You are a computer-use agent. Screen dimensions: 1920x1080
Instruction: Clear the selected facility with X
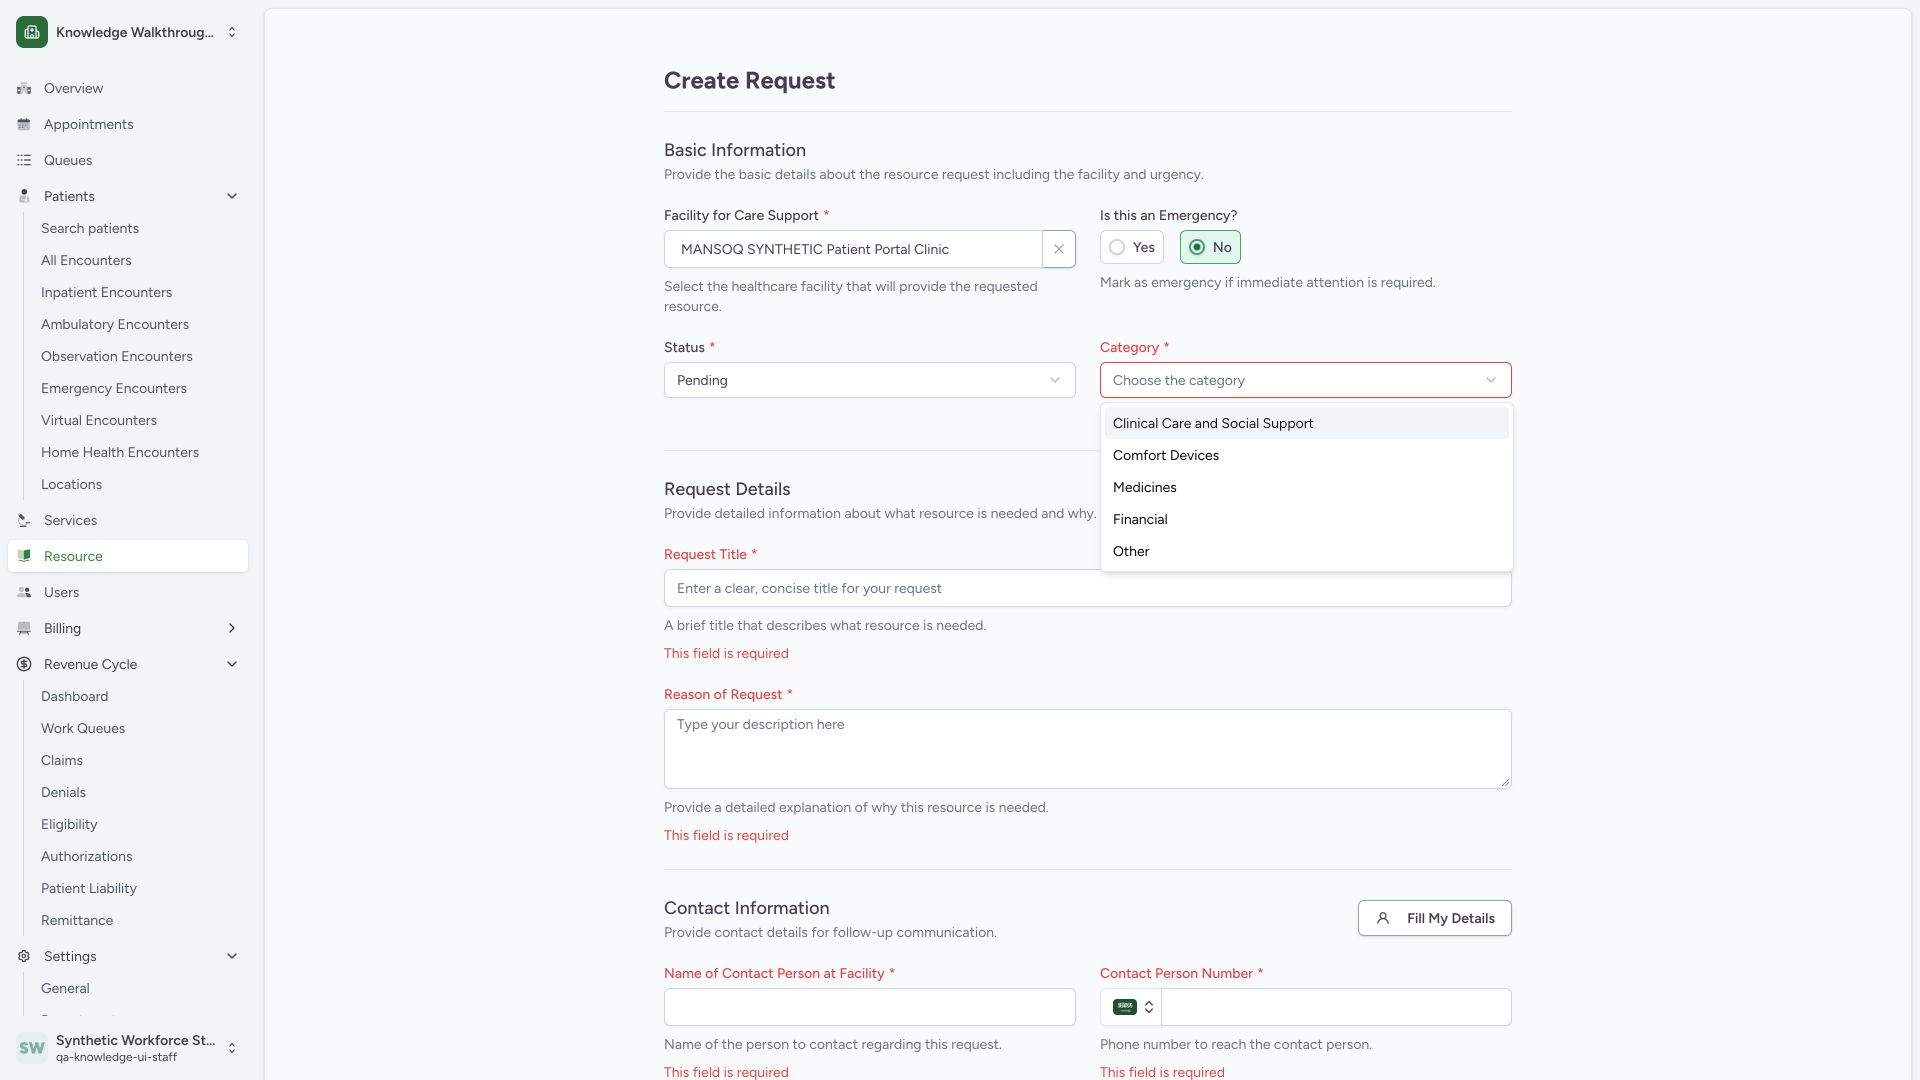pos(1059,249)
